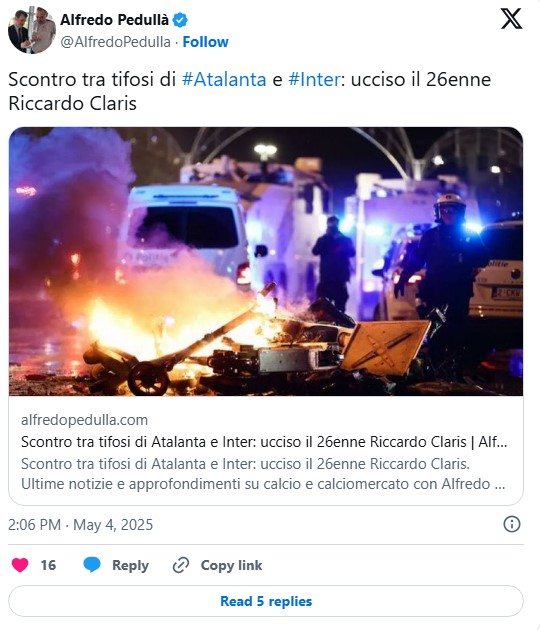Open the article card headline

point(264,442)
